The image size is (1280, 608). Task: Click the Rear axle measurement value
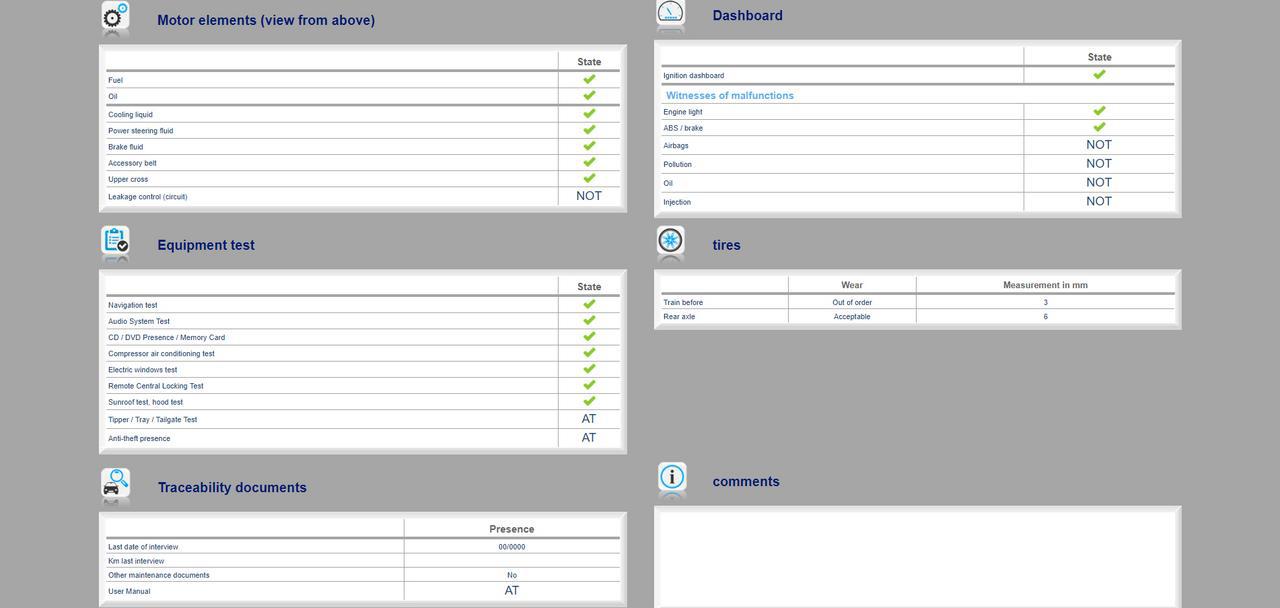(1045, 317)
